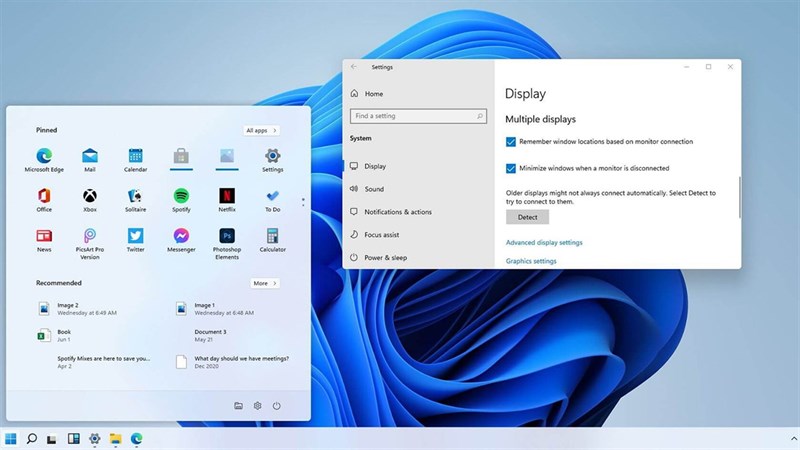800x450 pixels.
Task: Click the Start menu power icon
Action: (x=276, y=405)
